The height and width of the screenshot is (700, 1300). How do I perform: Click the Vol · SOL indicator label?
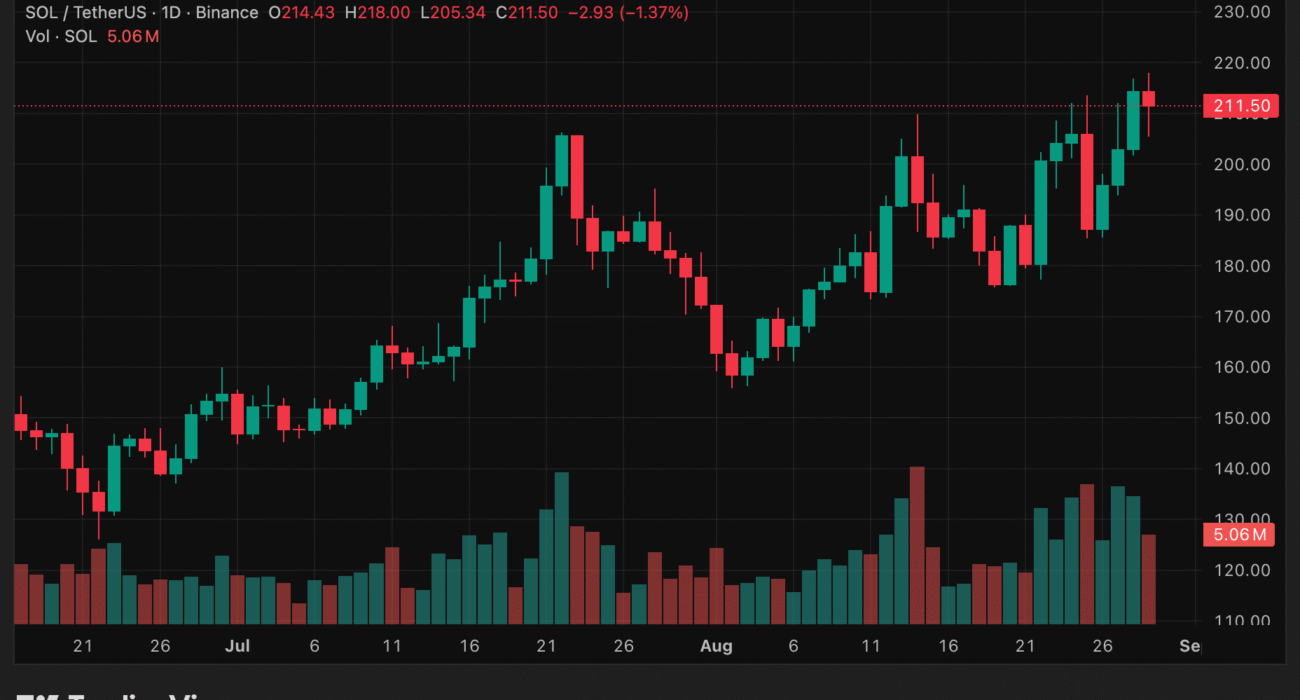point(62,36)
